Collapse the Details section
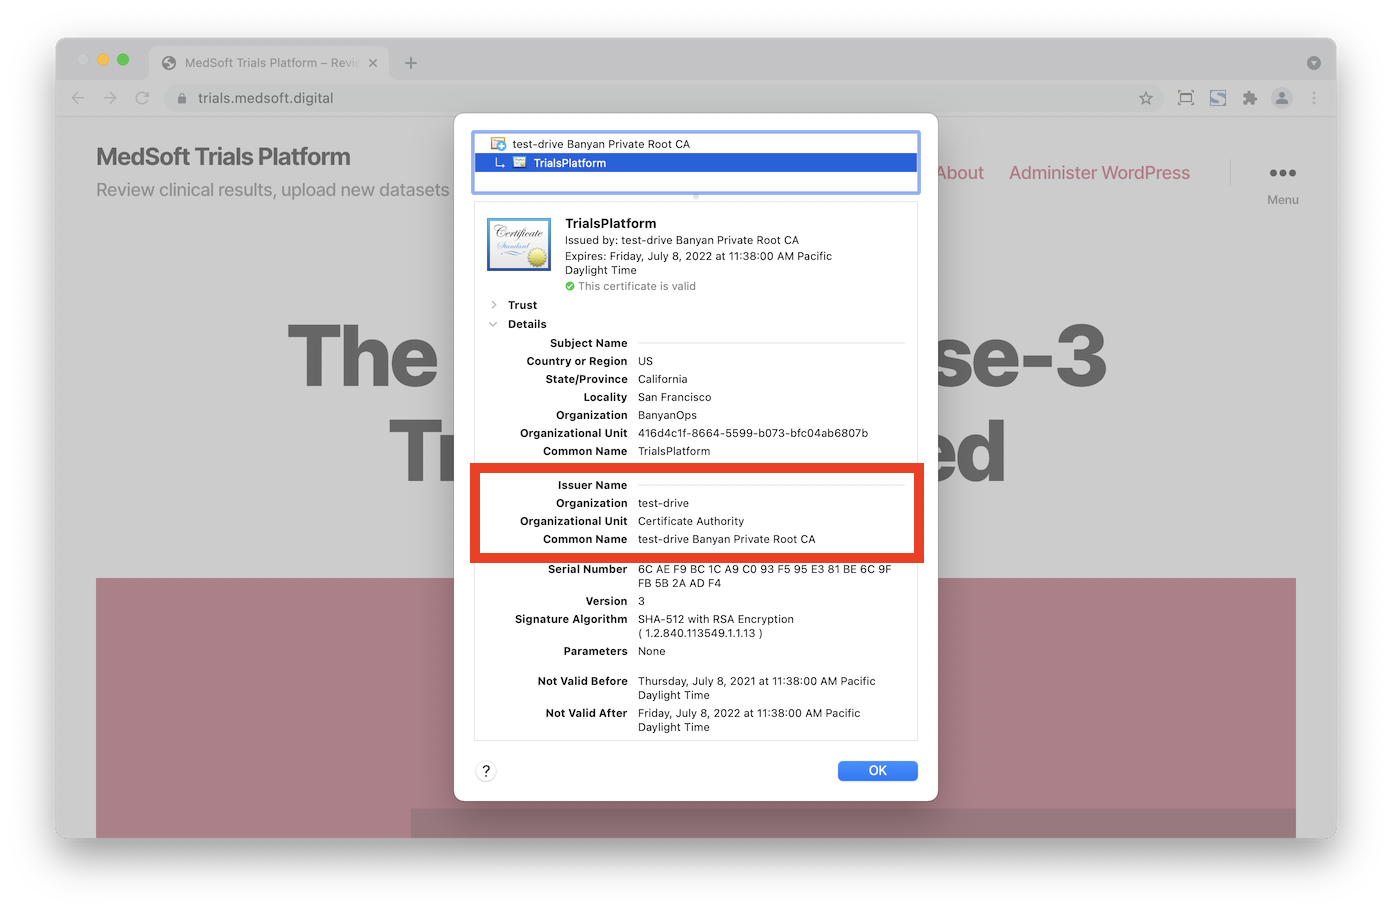The width and height of the screenshot is (1392, 912). [494, 324]
